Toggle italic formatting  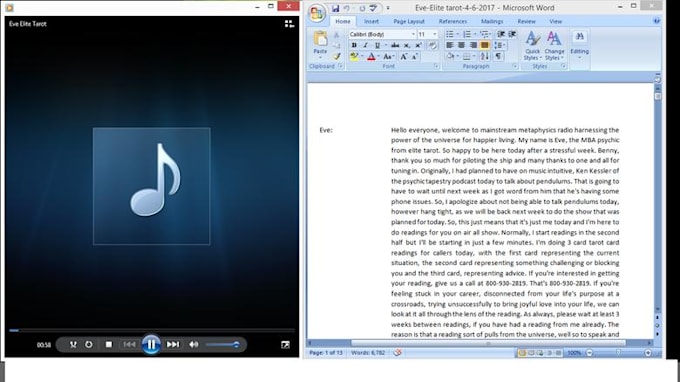tap(365, 46)
